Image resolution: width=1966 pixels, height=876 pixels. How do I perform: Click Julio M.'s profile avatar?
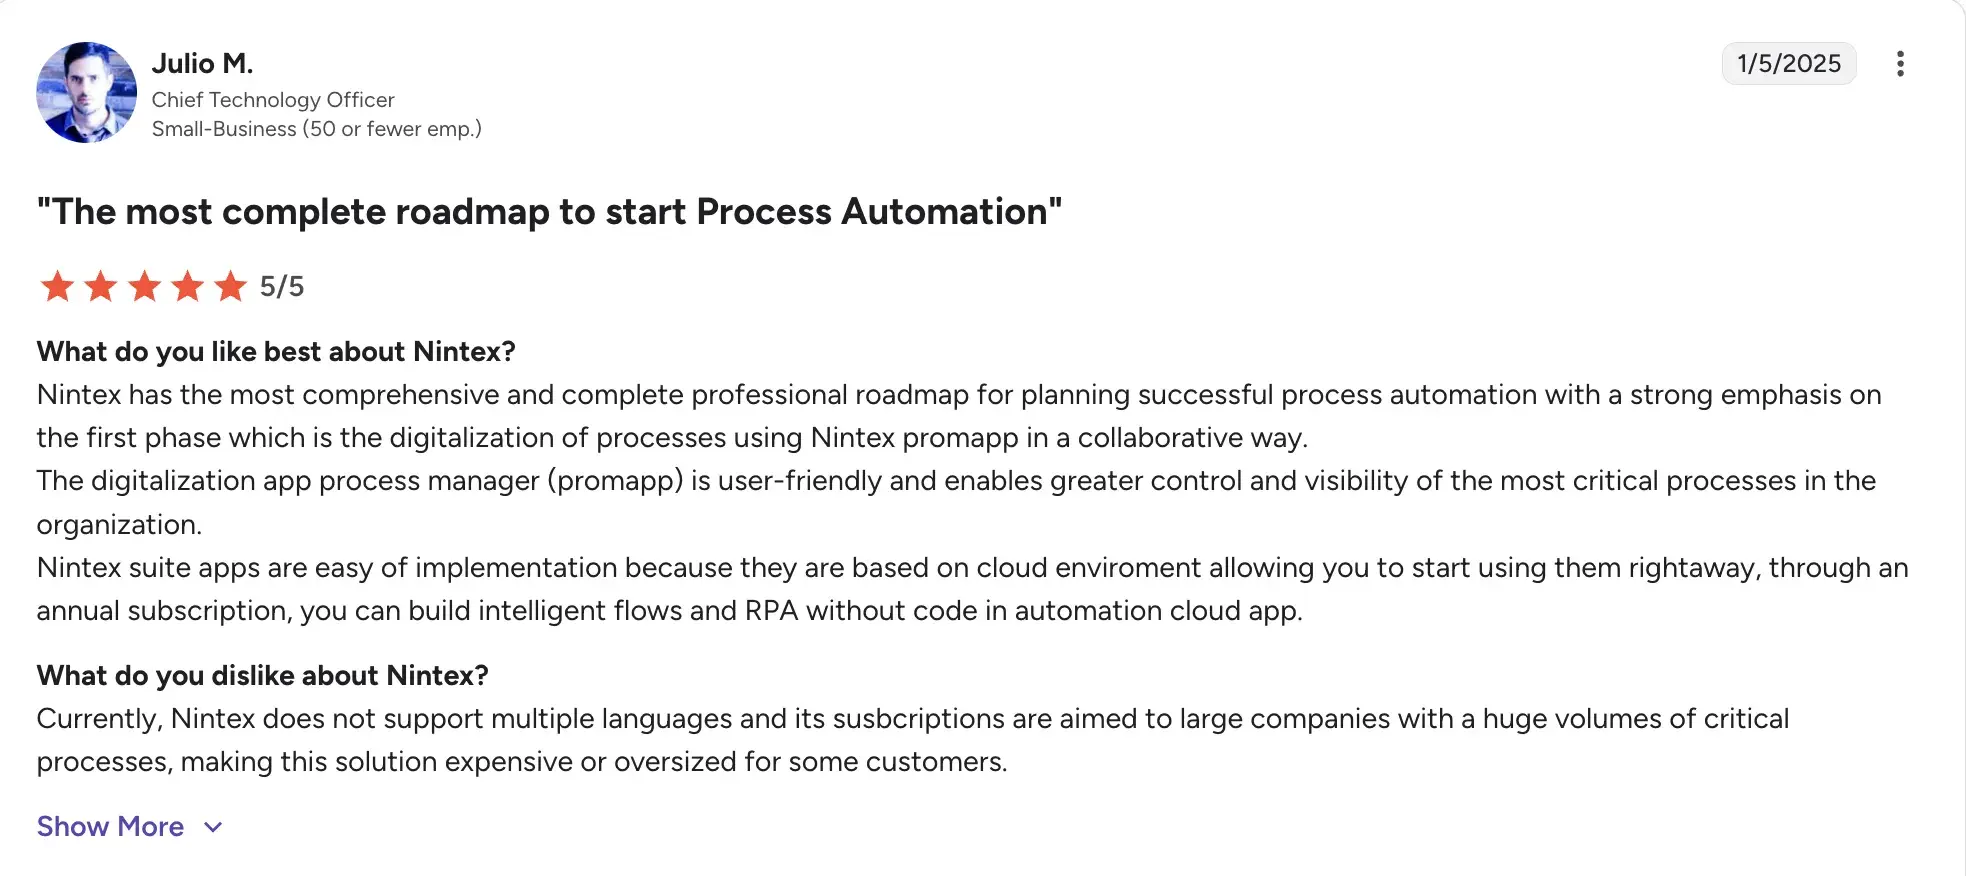tap(86, 91)
